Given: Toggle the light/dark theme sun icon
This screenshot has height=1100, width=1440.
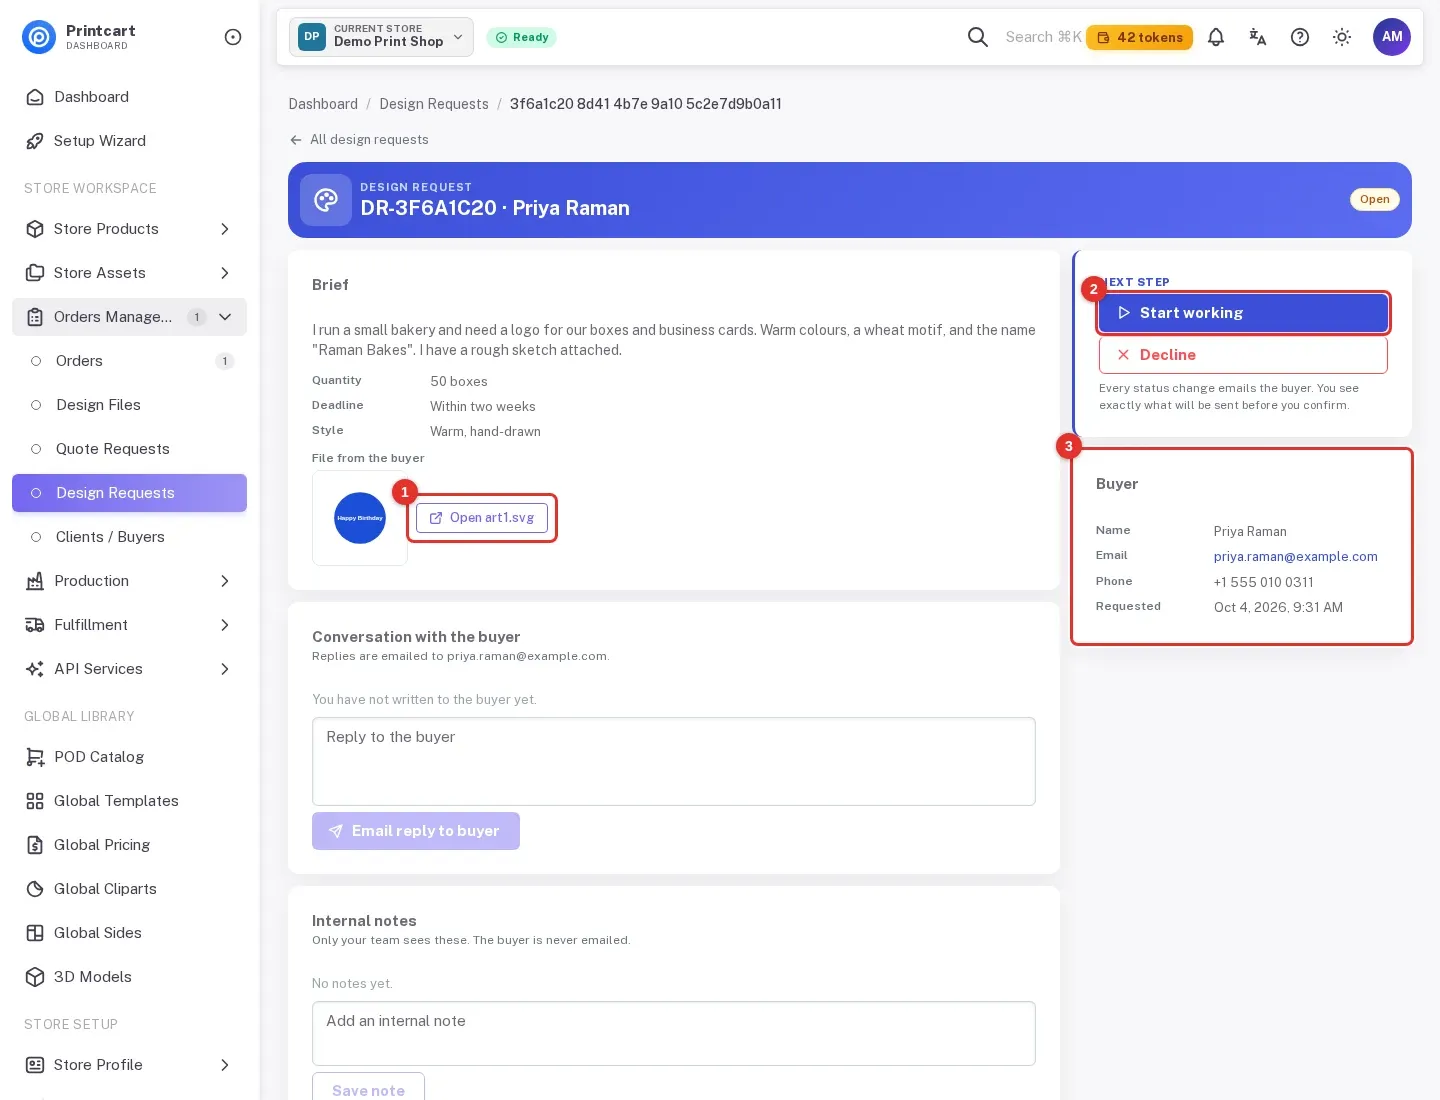Looking at the screenshot, I should [x=1342, y=37].
